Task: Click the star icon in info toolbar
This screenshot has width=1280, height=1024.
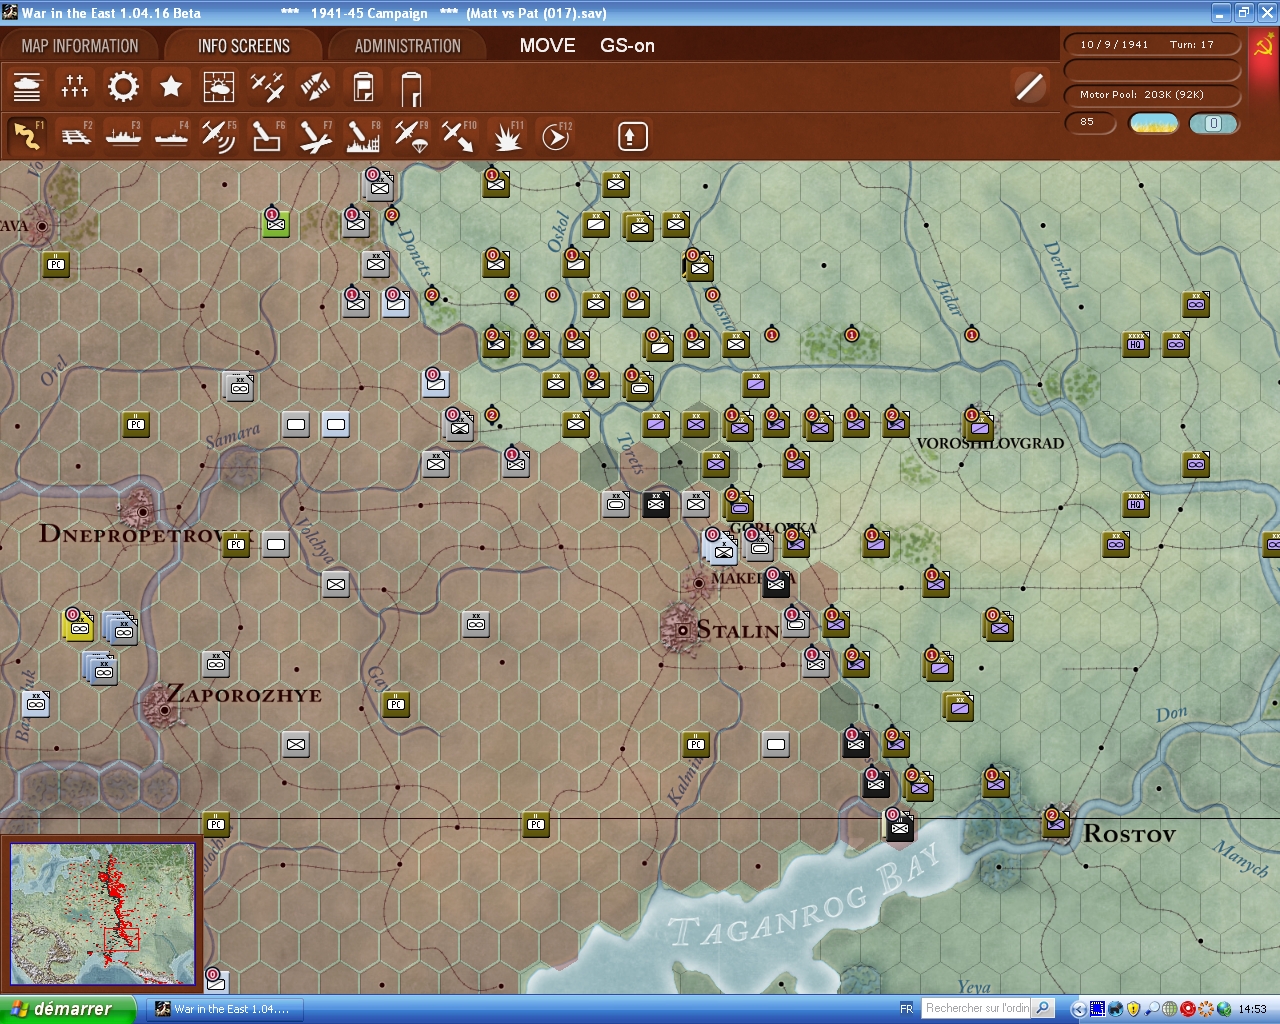Action: pos(171,87)
